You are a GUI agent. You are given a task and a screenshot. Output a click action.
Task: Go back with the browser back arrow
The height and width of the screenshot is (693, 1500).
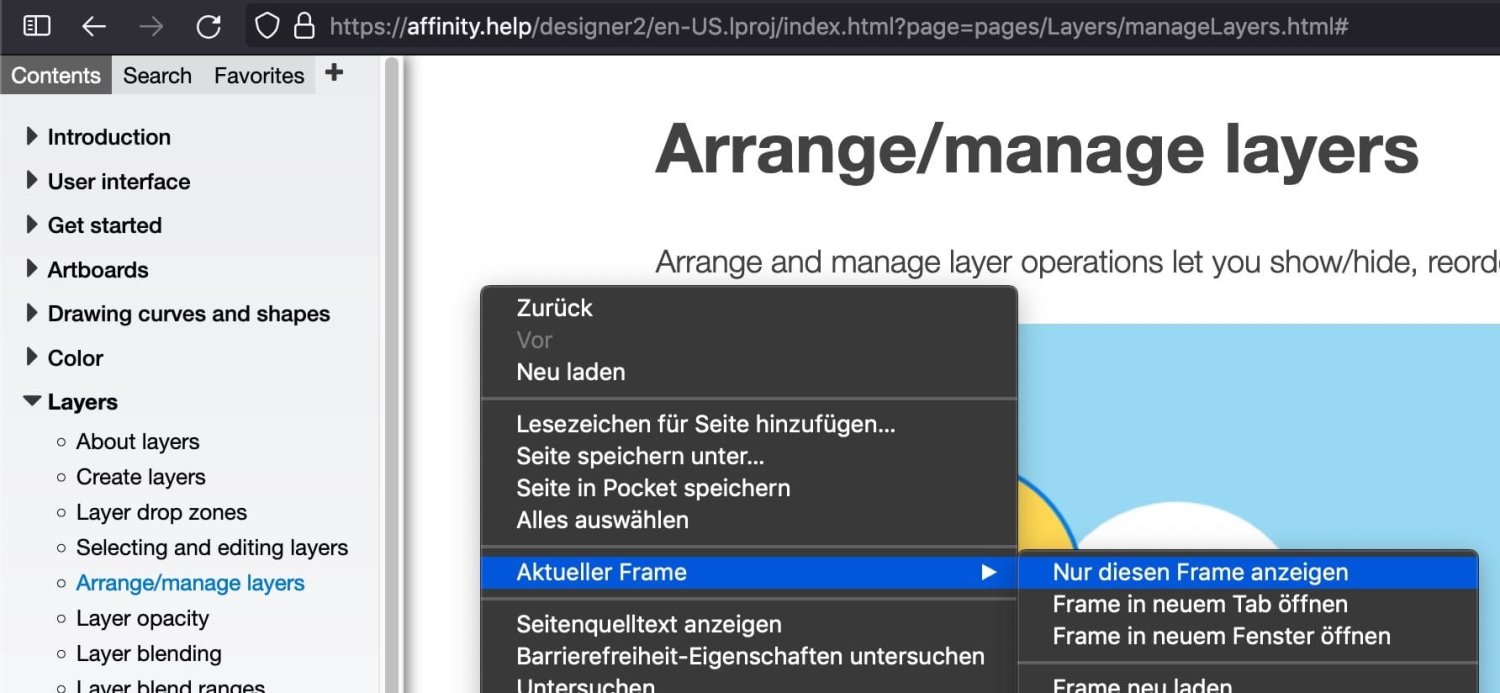94,26
